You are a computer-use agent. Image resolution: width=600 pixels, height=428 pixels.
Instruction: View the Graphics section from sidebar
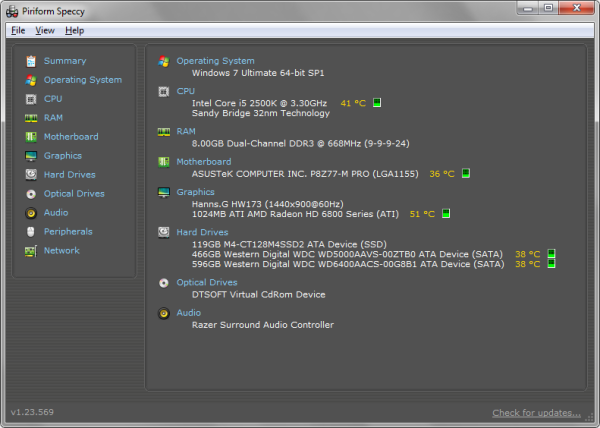pyautogui.click(x=63, y=156)
